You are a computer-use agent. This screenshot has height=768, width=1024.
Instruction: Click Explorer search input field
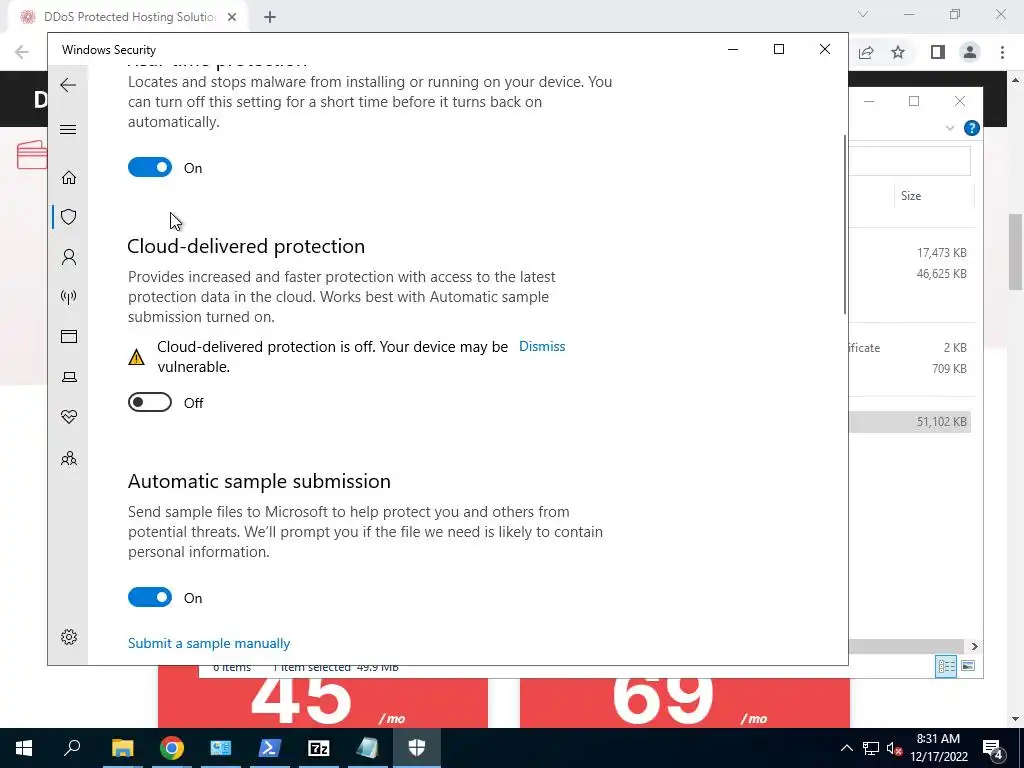[909, 161]
